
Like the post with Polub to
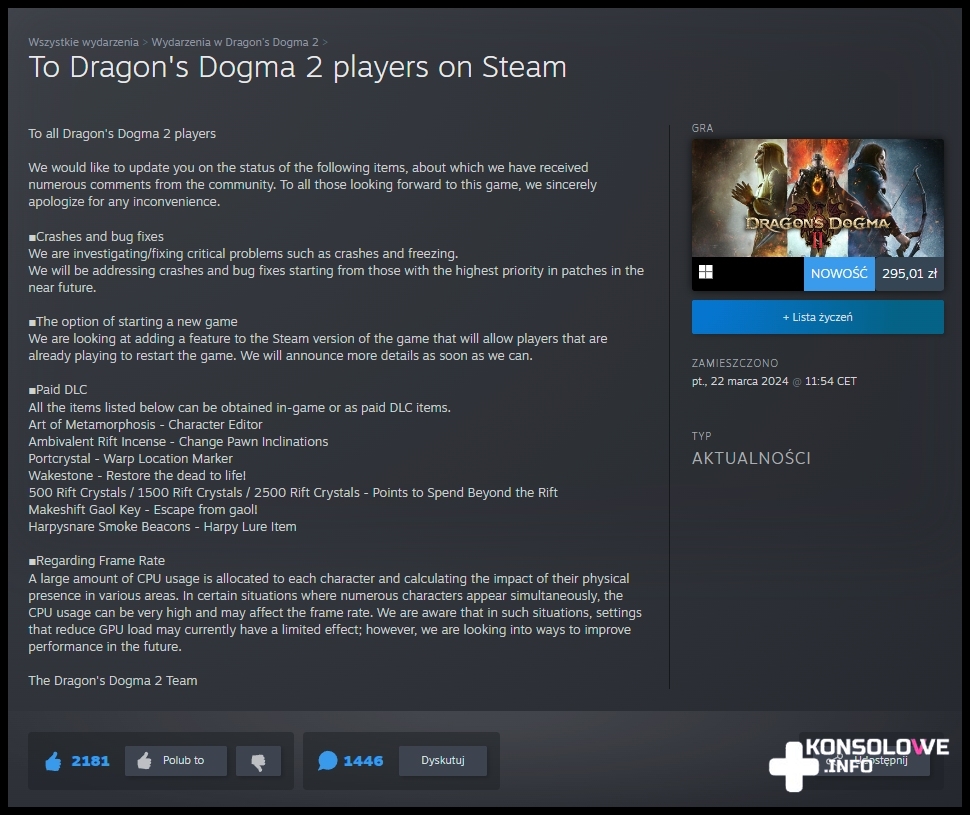[176, 761]
